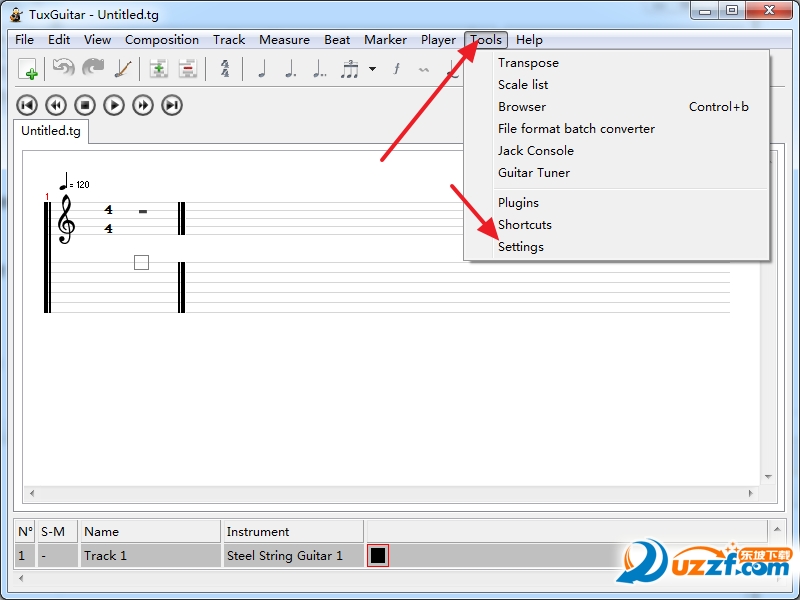
Task: Choose Scale list from Tools menu
Action: click(616, 85)
